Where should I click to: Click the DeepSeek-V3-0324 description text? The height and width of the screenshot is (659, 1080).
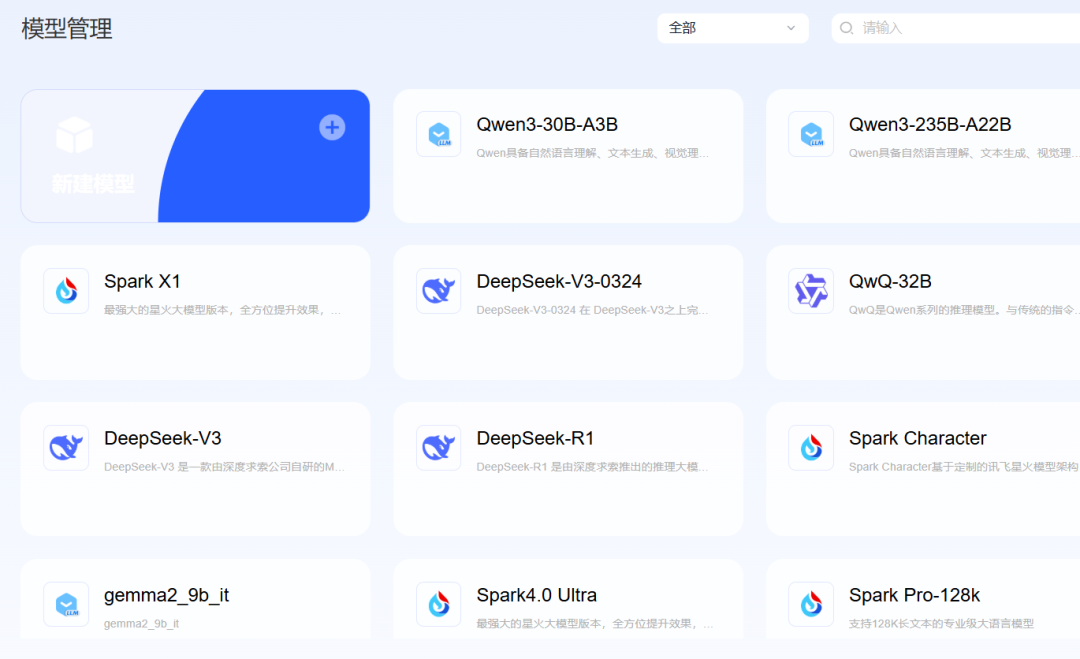pos(592,310)
